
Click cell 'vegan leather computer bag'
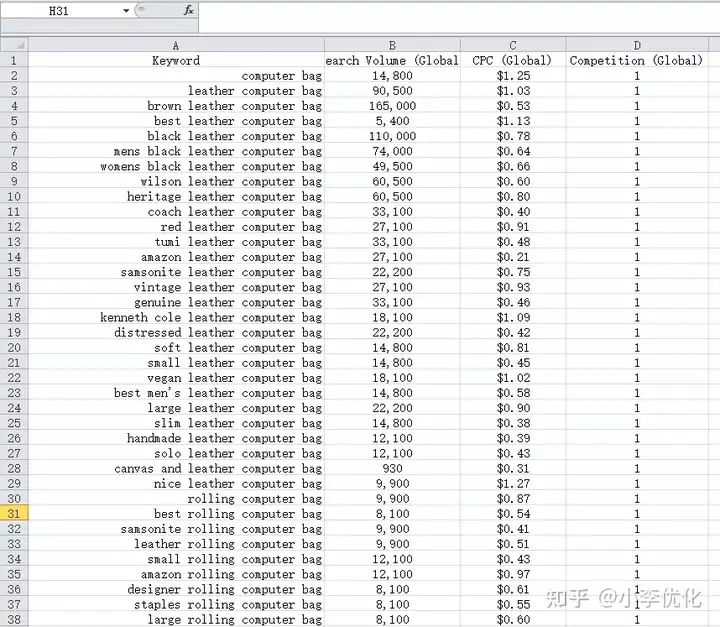click(176, 378)
